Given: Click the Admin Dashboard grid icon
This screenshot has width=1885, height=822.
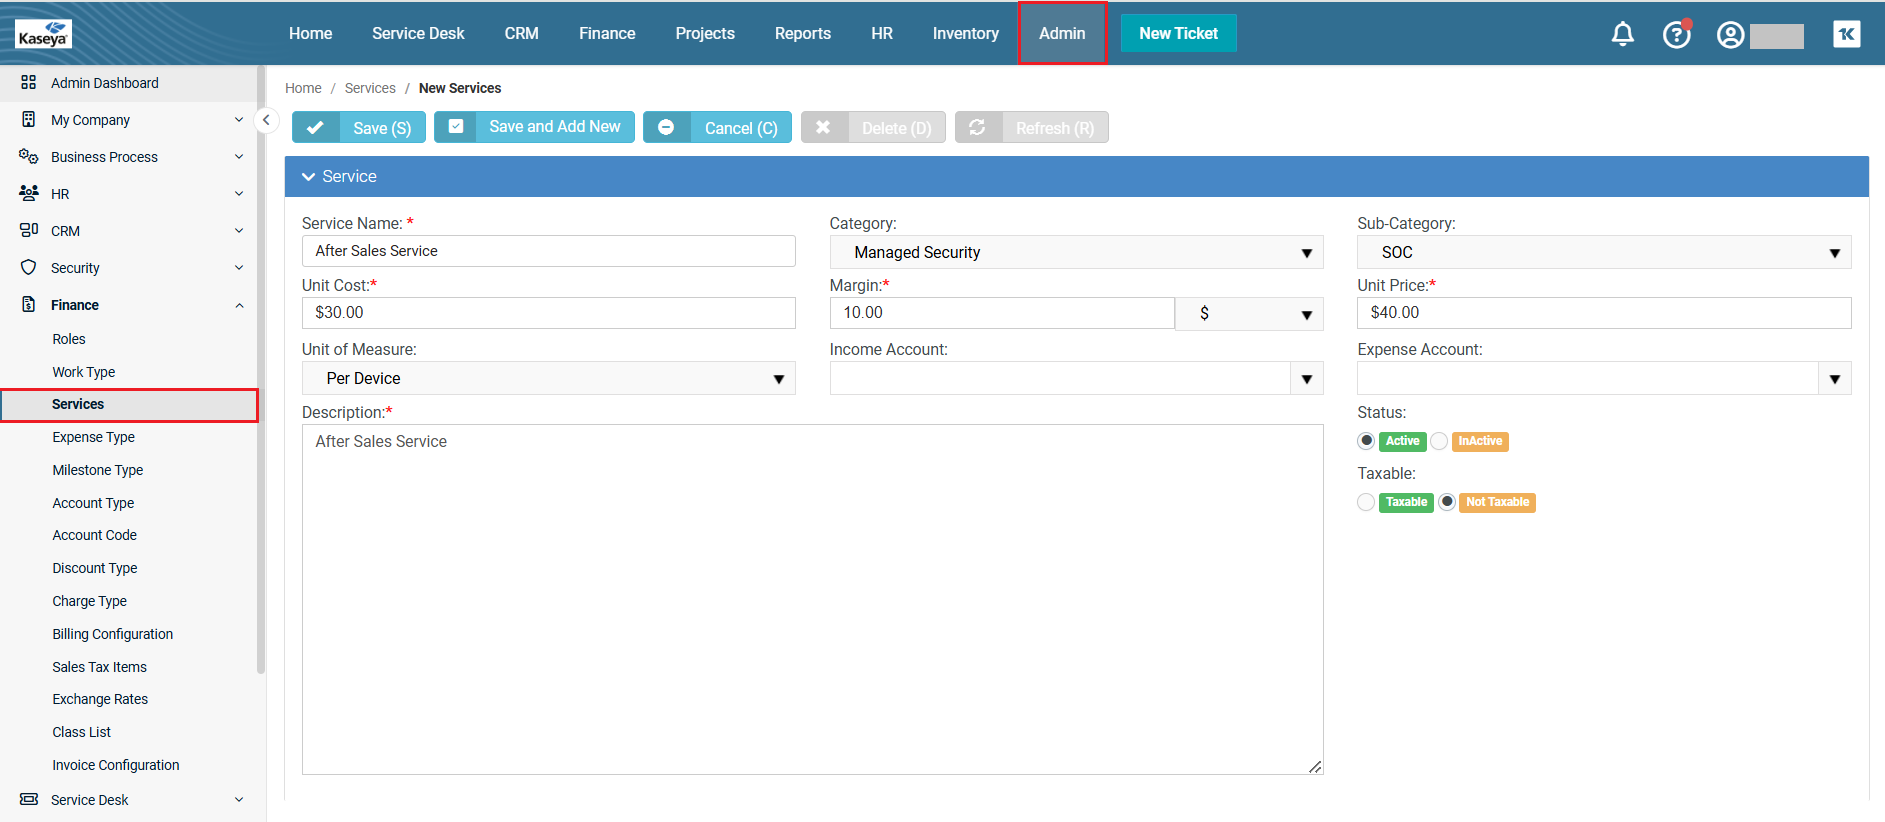Looking at the screenshot, I should coord(28,83).
